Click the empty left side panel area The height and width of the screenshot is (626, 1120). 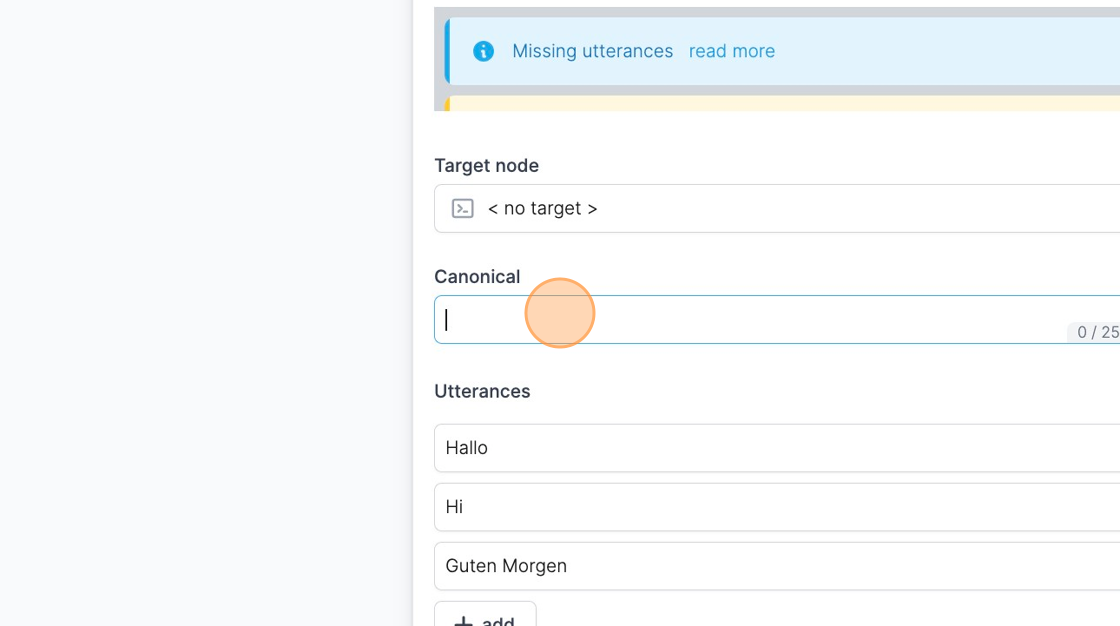point(206,313)
